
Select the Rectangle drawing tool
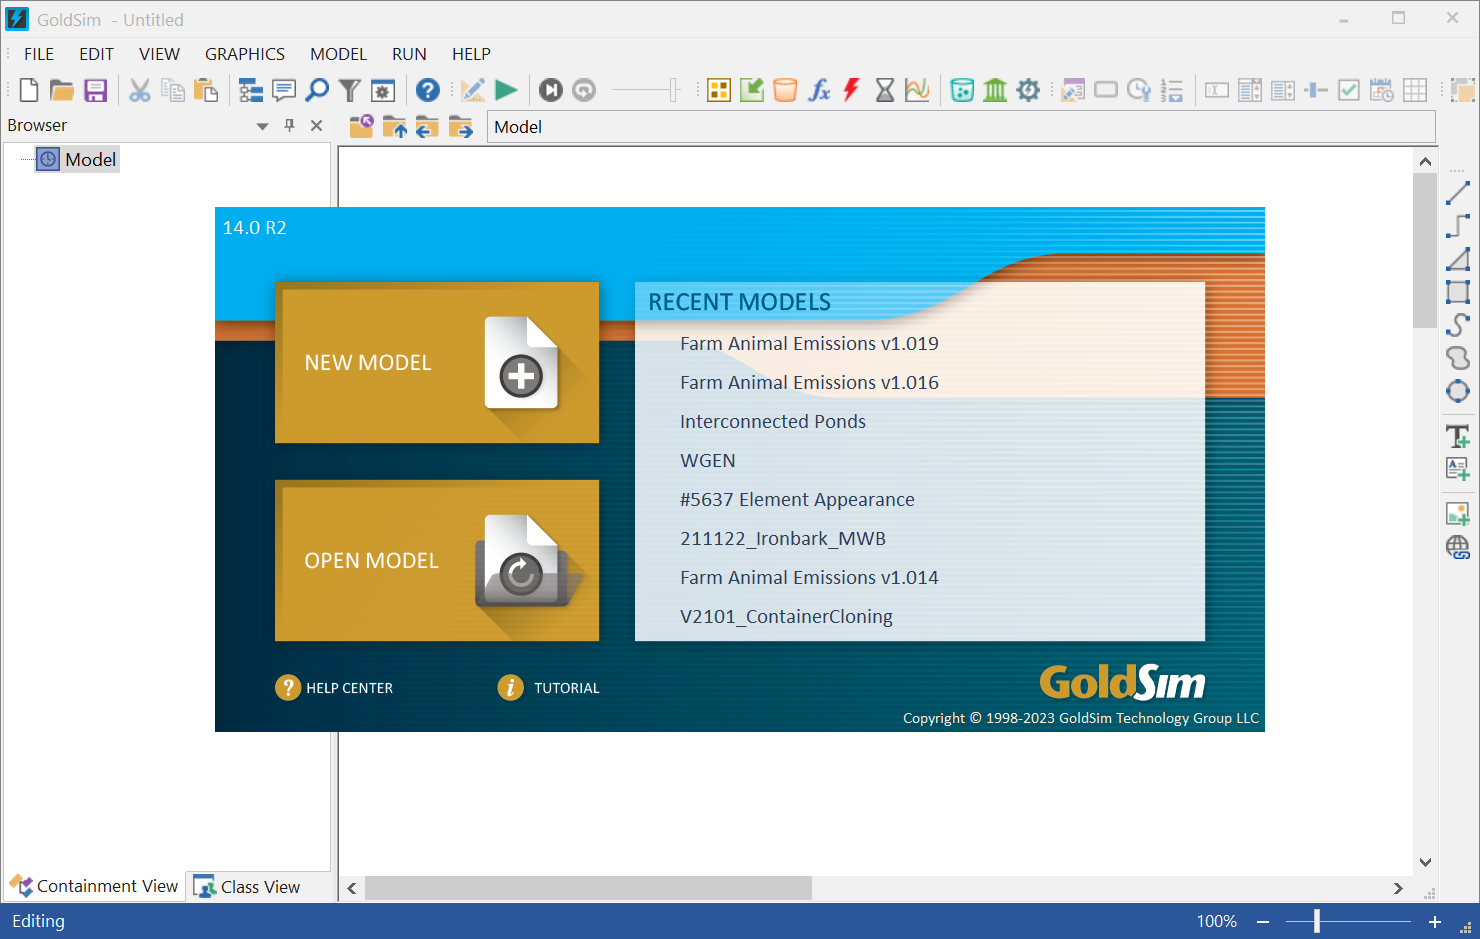tap(1458, 291)
